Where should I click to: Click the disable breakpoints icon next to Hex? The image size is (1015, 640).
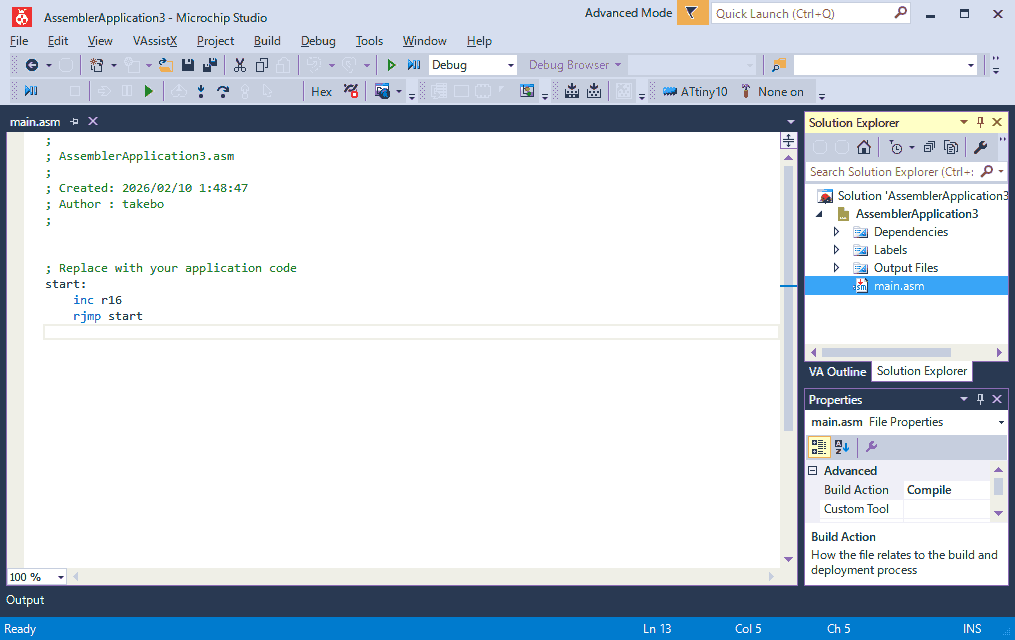pos(351,91)
